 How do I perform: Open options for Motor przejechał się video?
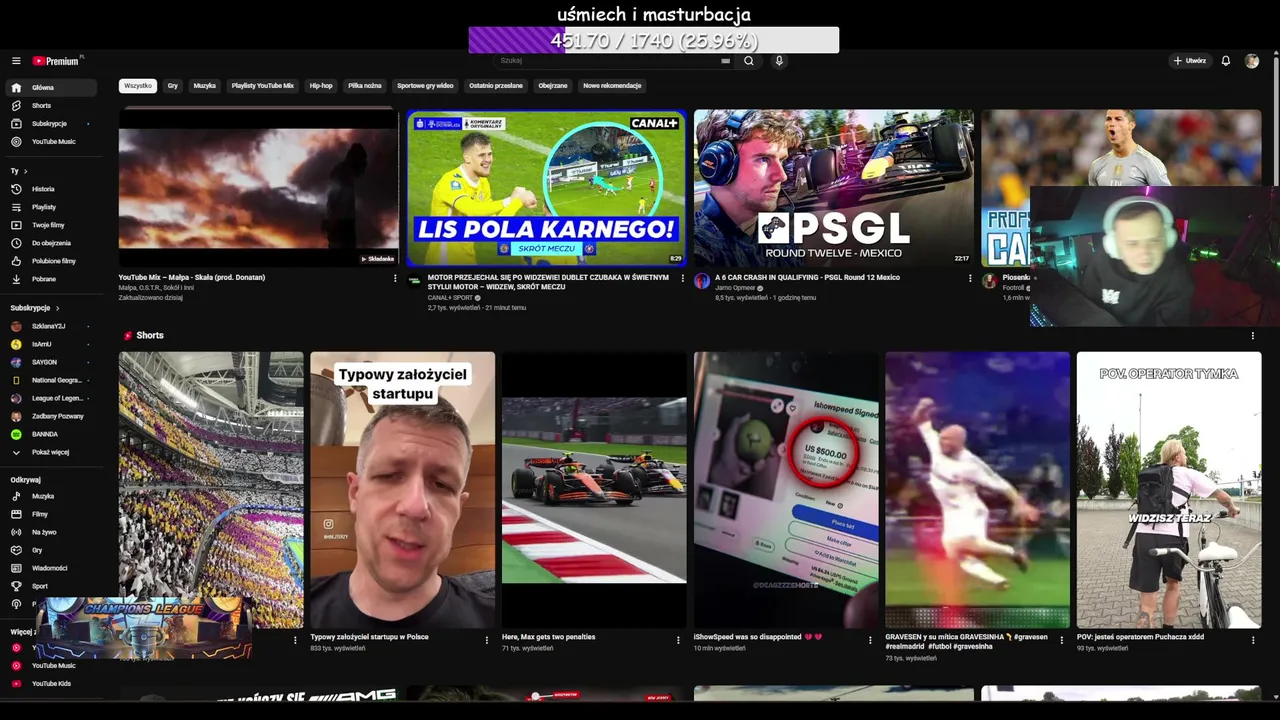(683, 278)
